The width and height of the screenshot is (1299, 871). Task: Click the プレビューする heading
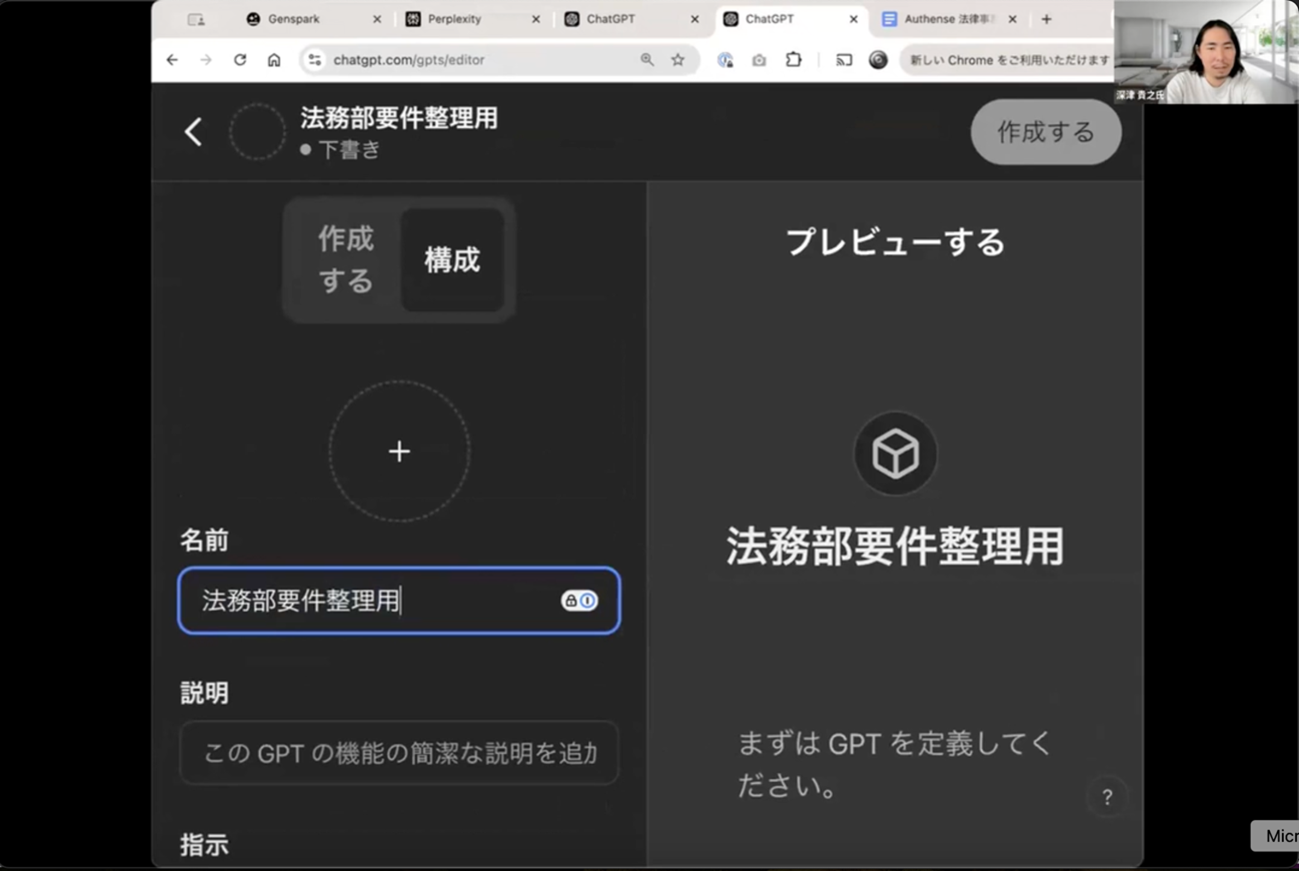[x=895, y=242]
